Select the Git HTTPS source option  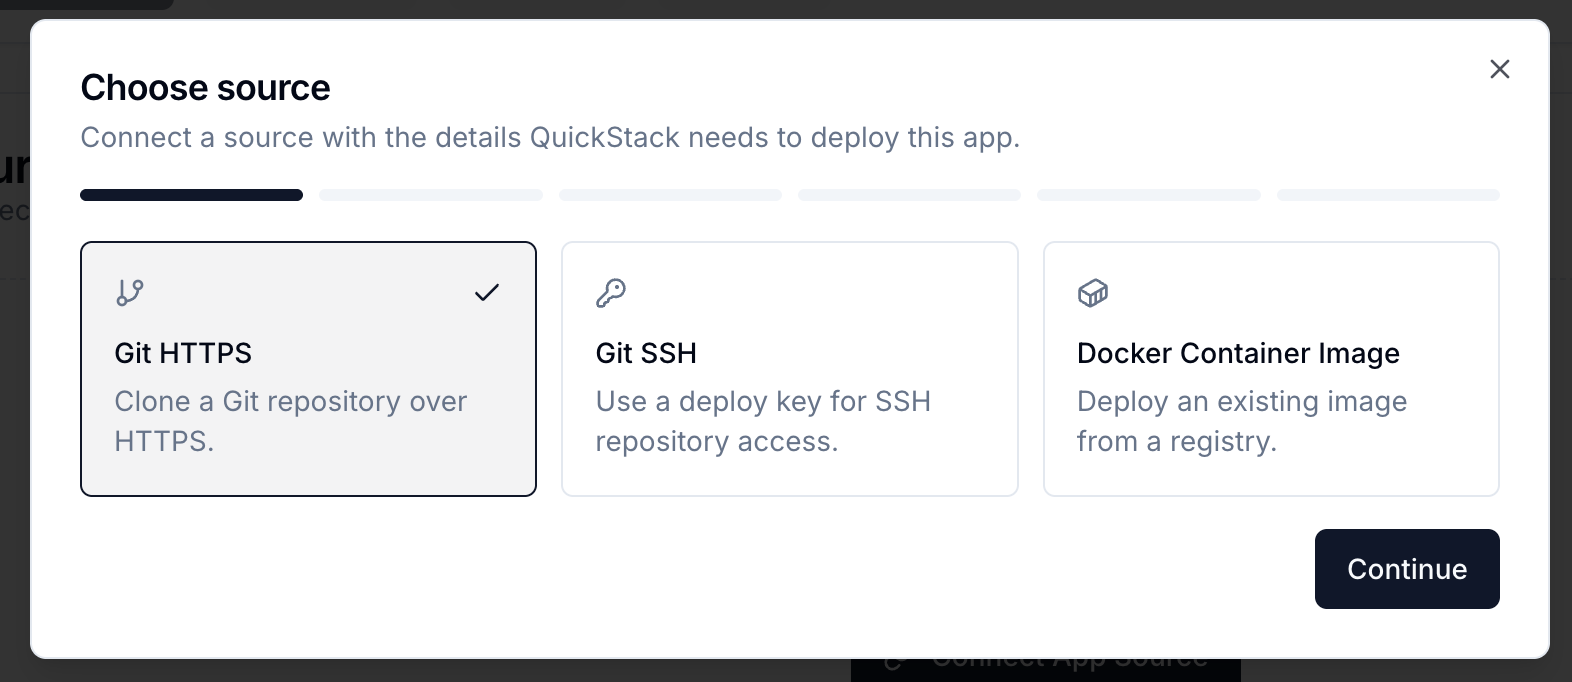[308, 369]
